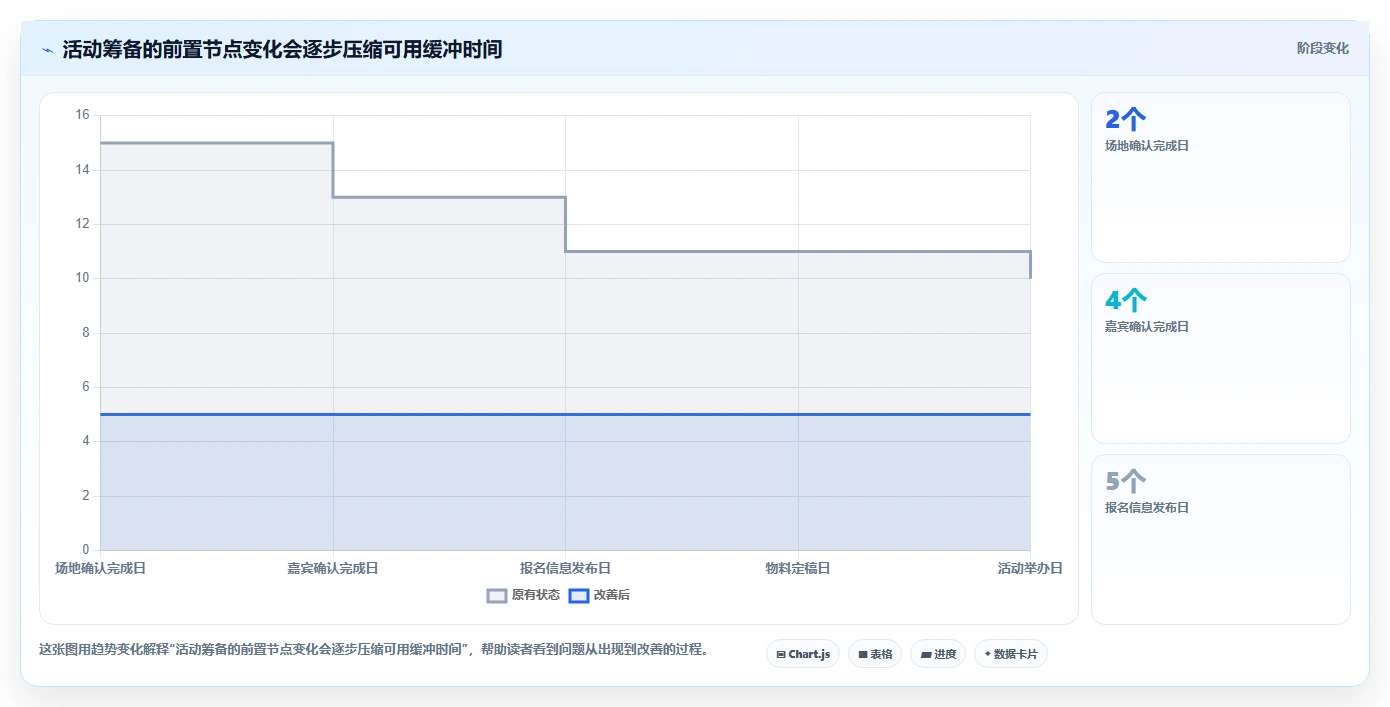Click the 表格 tag pill
1390x707 pixels.
point(875,654)
